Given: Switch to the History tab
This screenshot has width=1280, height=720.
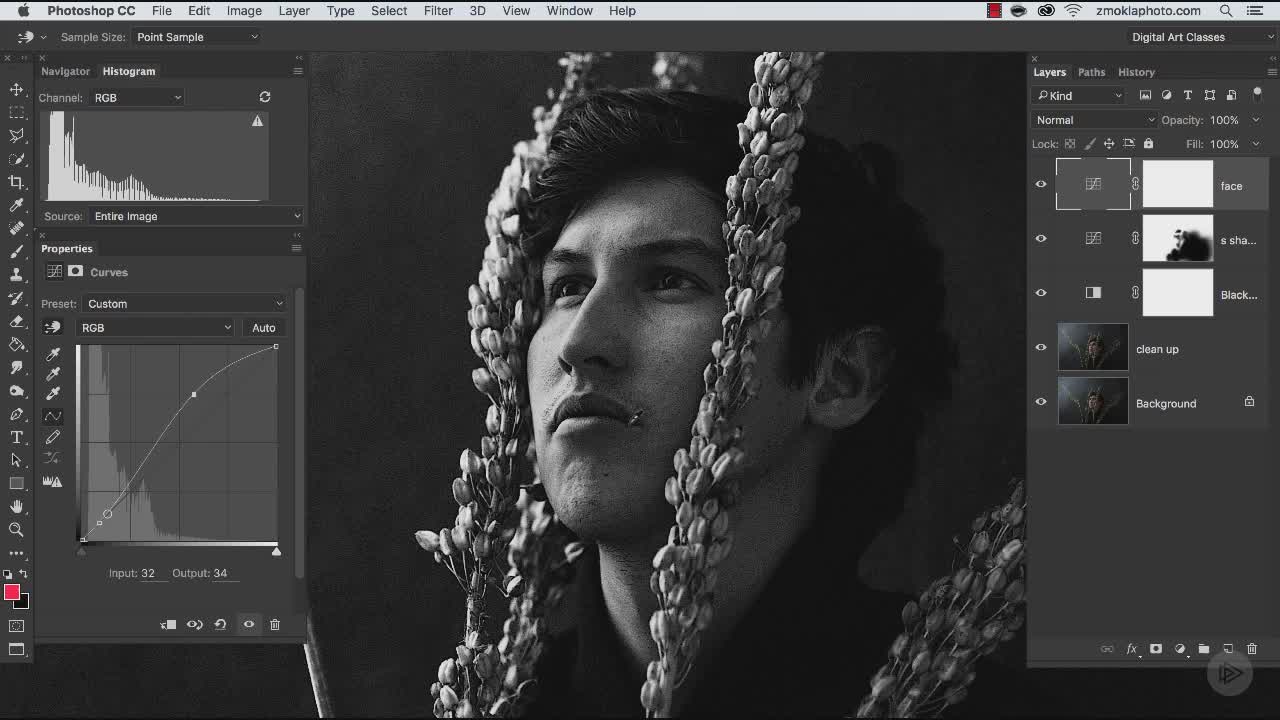Looking at the screenshot, I should click(1136, 72).
